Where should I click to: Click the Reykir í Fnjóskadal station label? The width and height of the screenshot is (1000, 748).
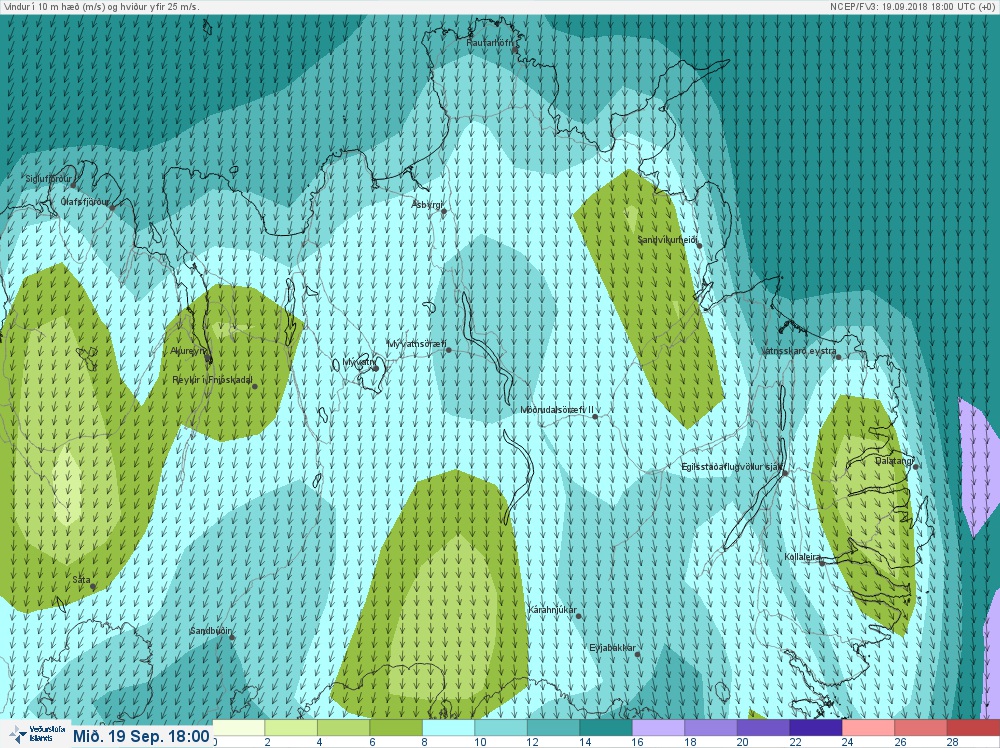[x=212, y=380]
